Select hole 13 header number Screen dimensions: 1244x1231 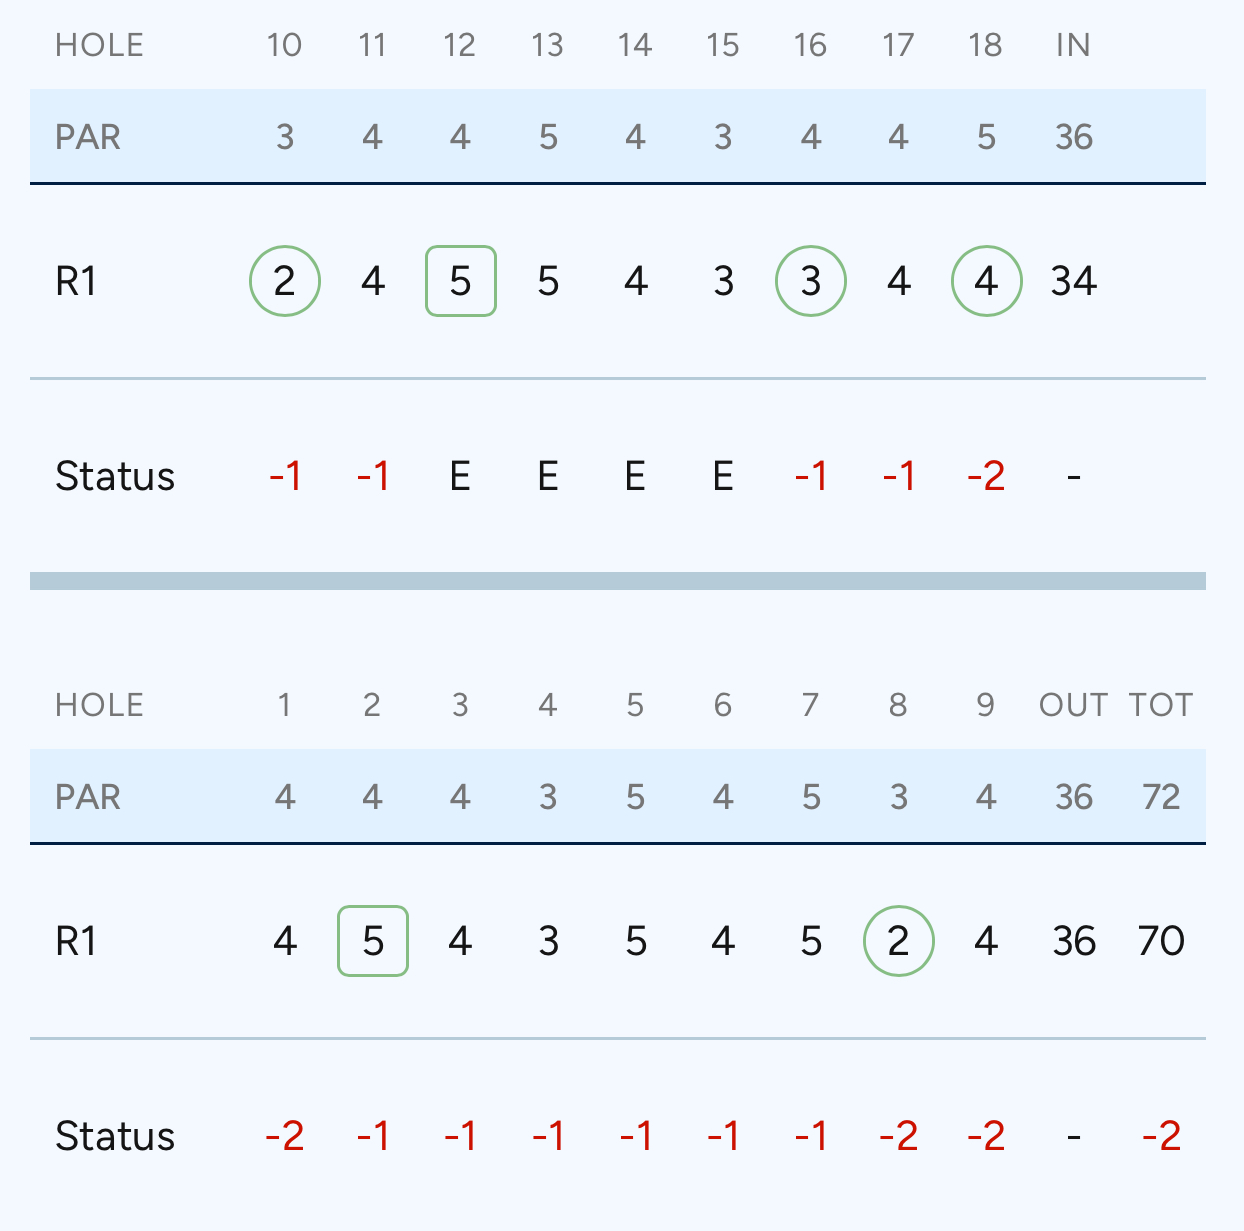(547, 45)
